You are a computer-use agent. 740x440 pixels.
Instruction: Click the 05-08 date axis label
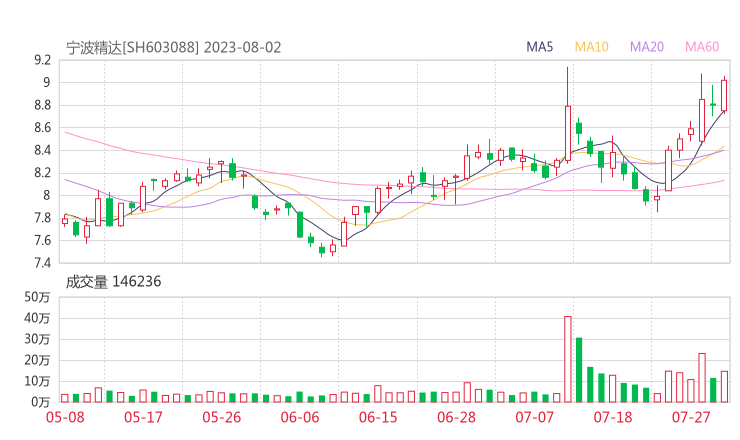pyautogui.click(x=65, y=417)
